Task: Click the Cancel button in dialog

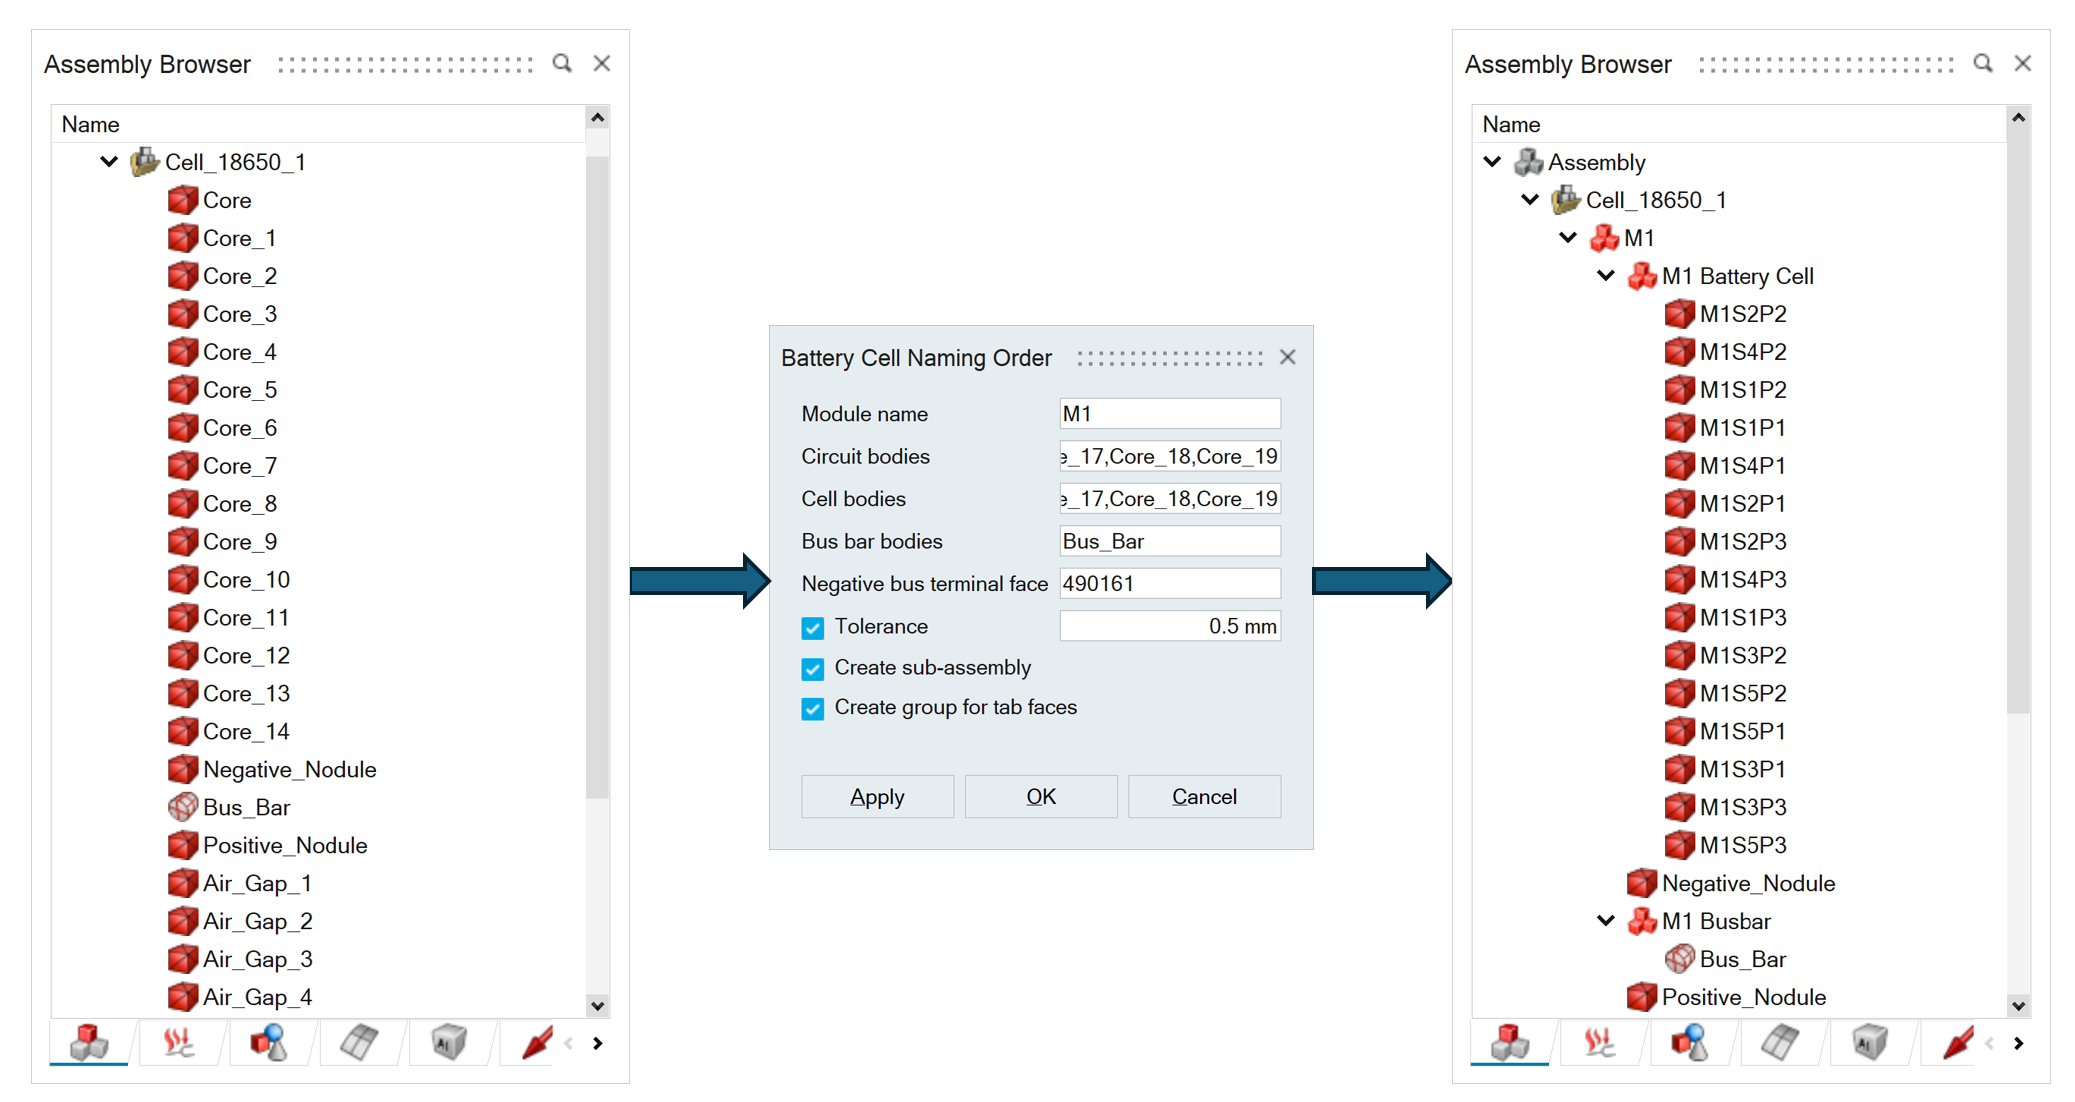Action: coord(1204,796)
